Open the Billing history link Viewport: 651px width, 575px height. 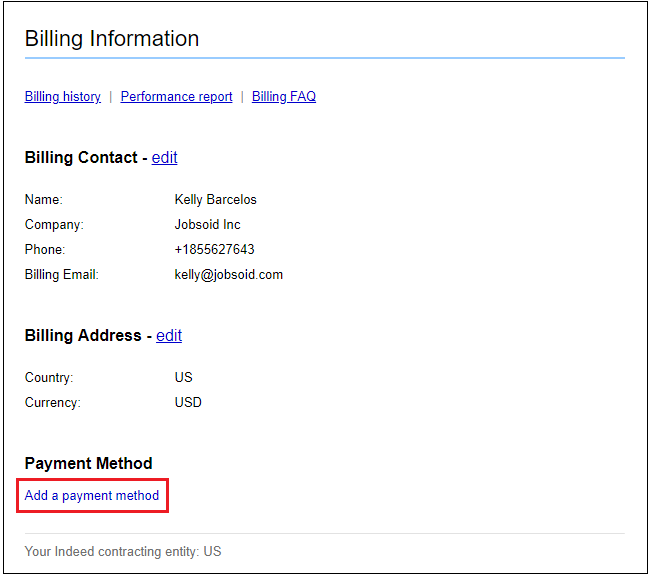[x=62, y=97]
